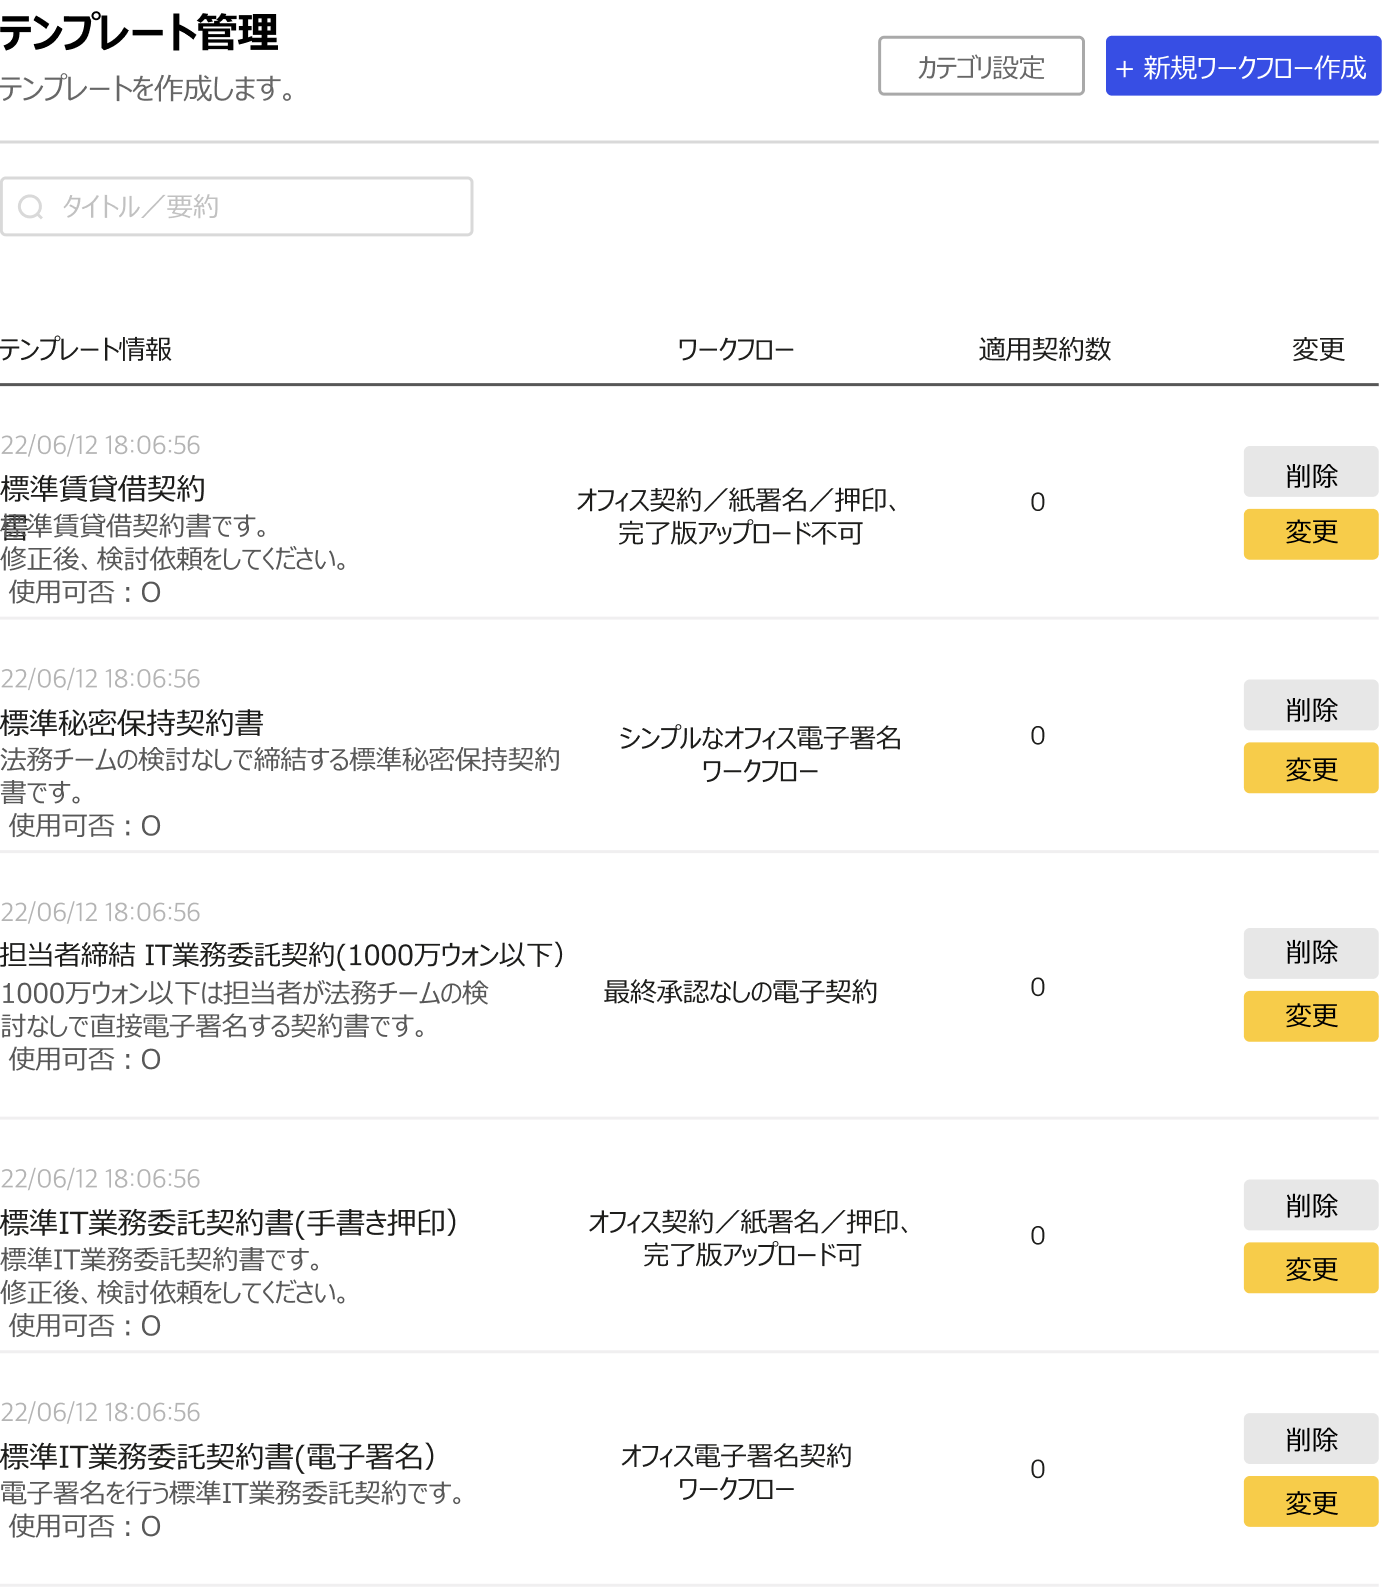1383x1587 pixels.
Task: Delete the 標準秘密保持契約書 template
Action: point(1310,707)
